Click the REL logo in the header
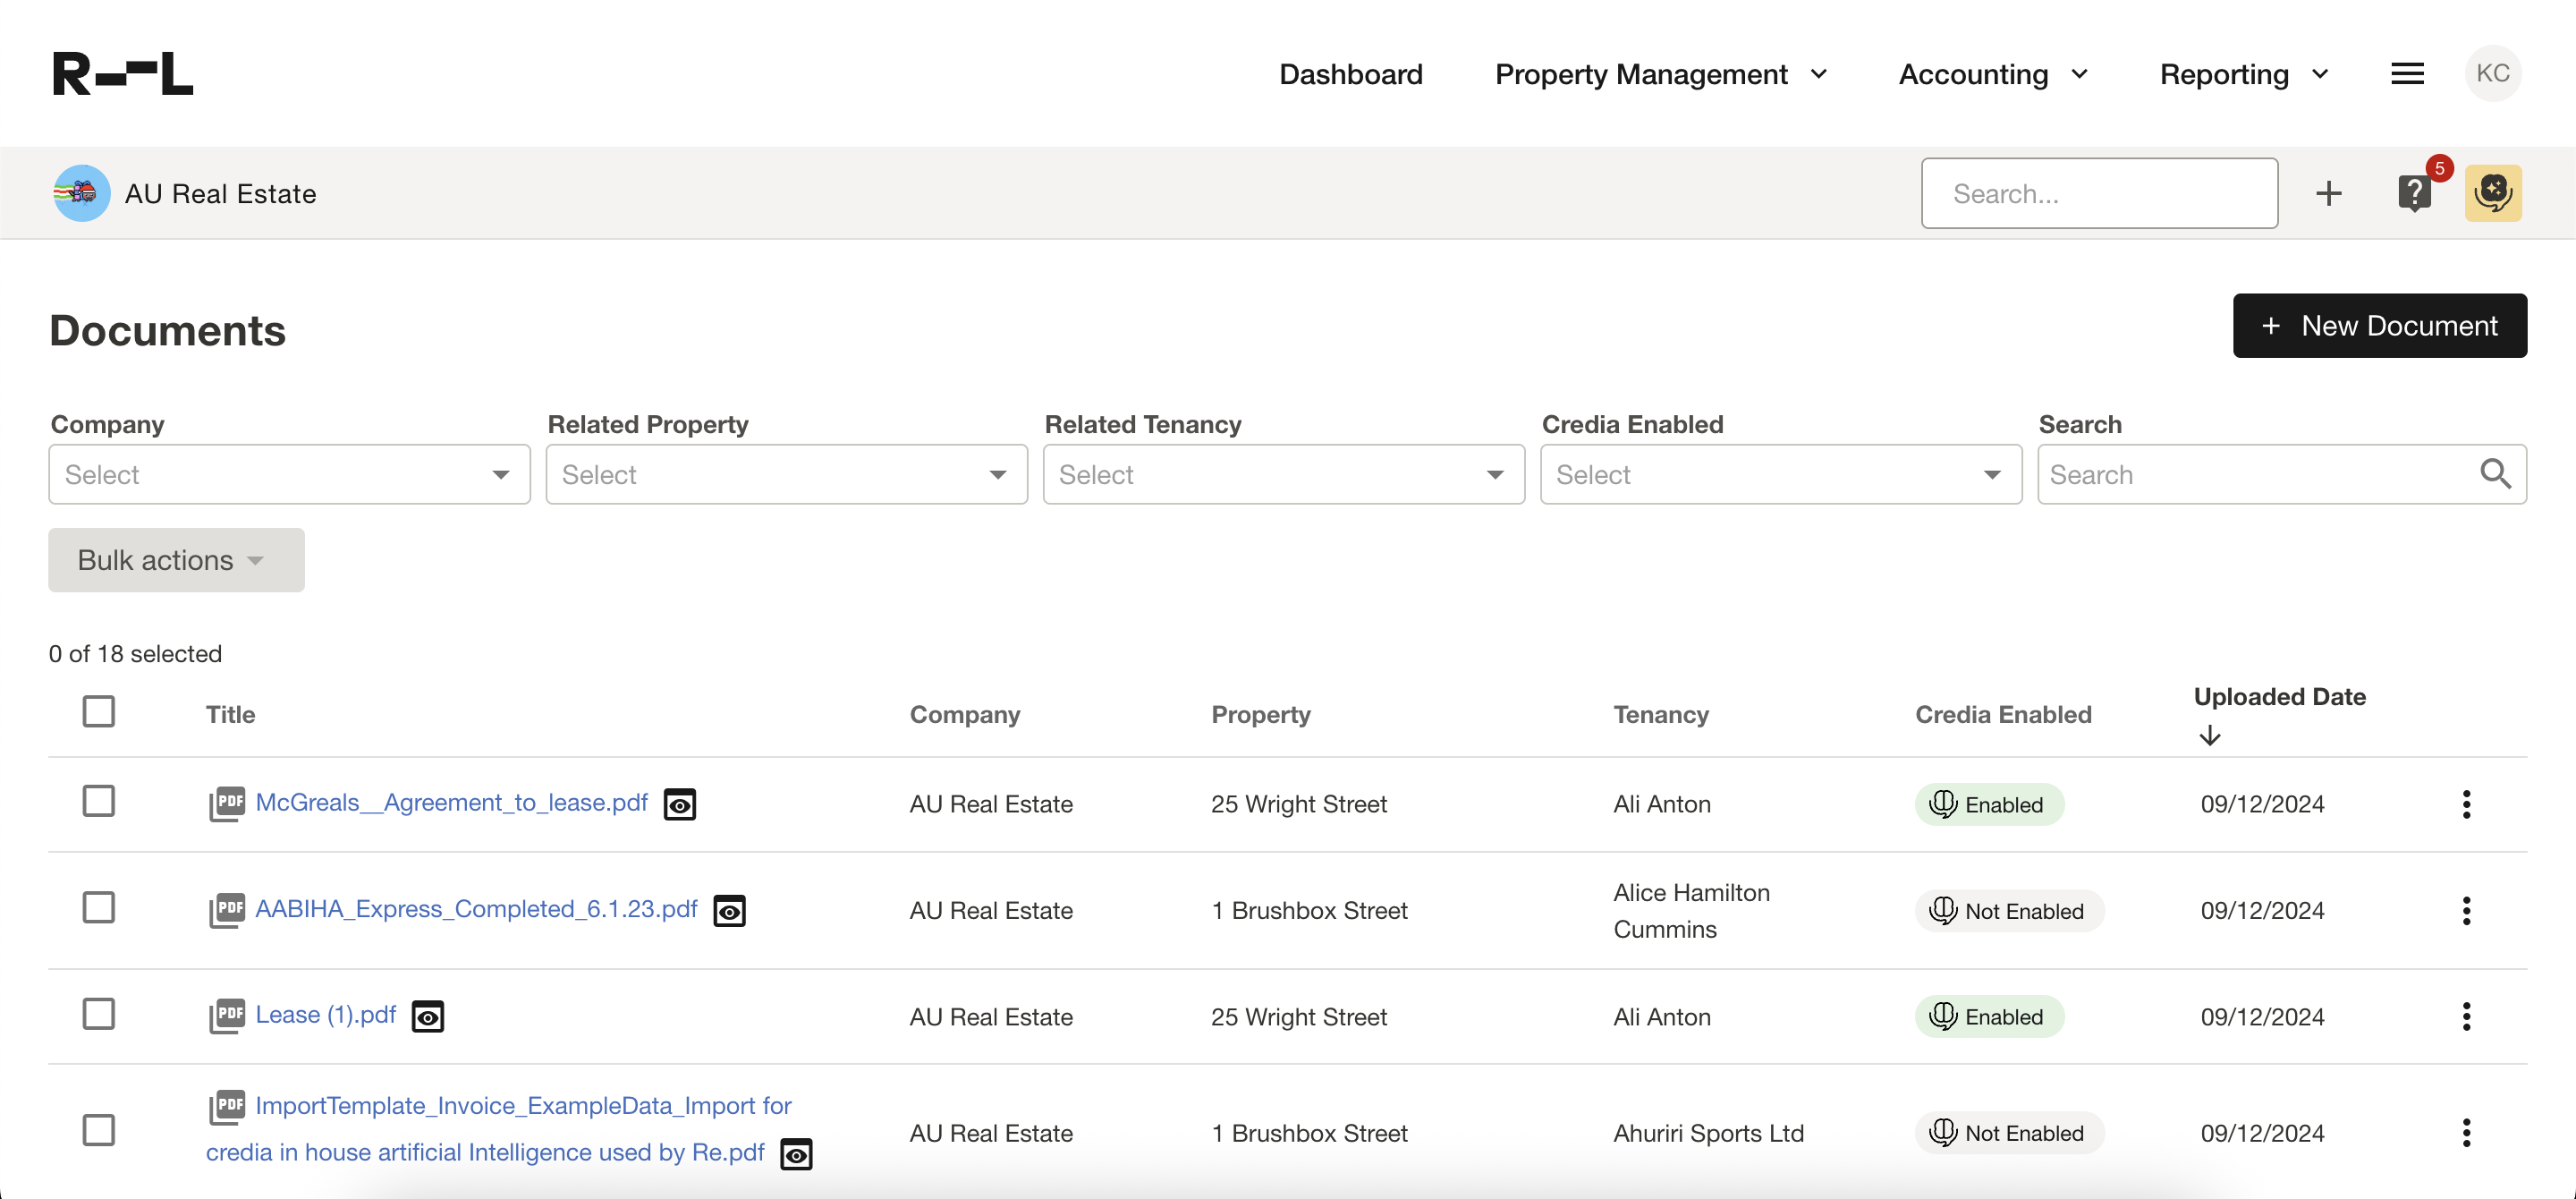 [x=123, y=74]
